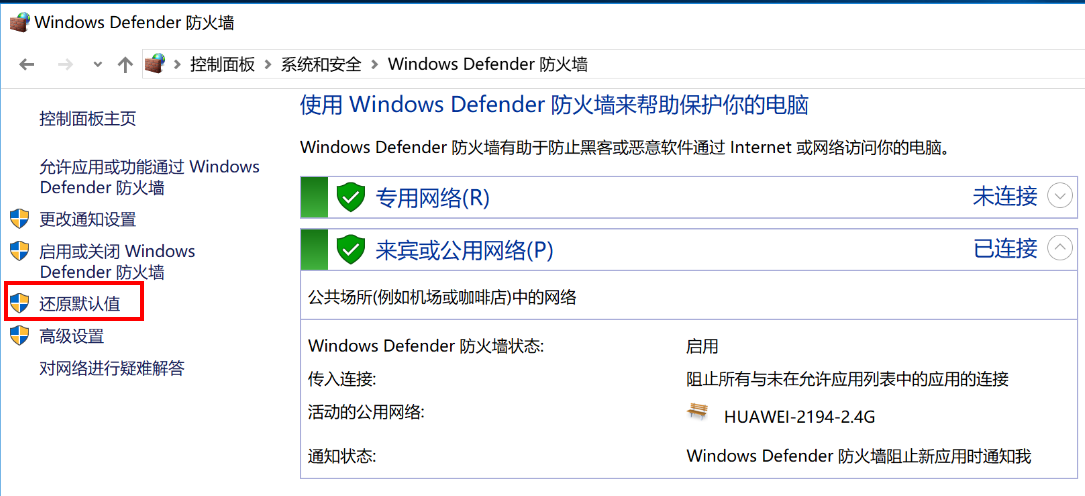Click the green shield beside 专用网络(R)
This screenshot has height=496, width=1085.
click(350, 197)
